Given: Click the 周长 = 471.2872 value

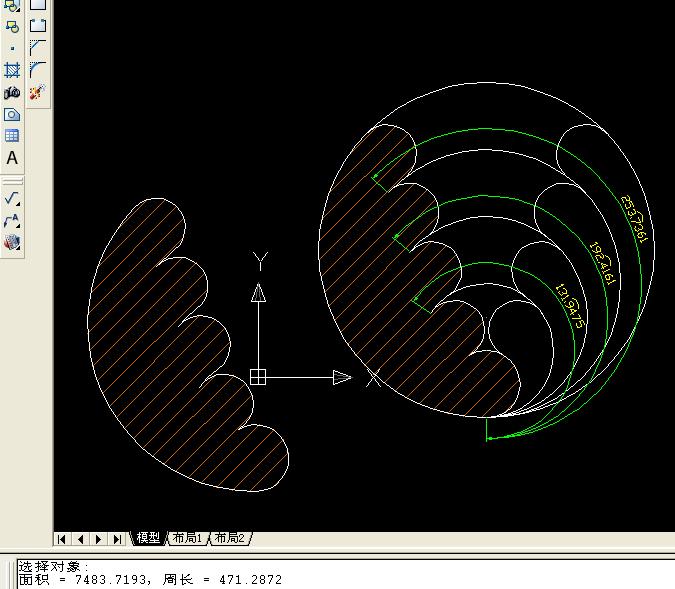Looking at the screenshot, I should point(222,580).
